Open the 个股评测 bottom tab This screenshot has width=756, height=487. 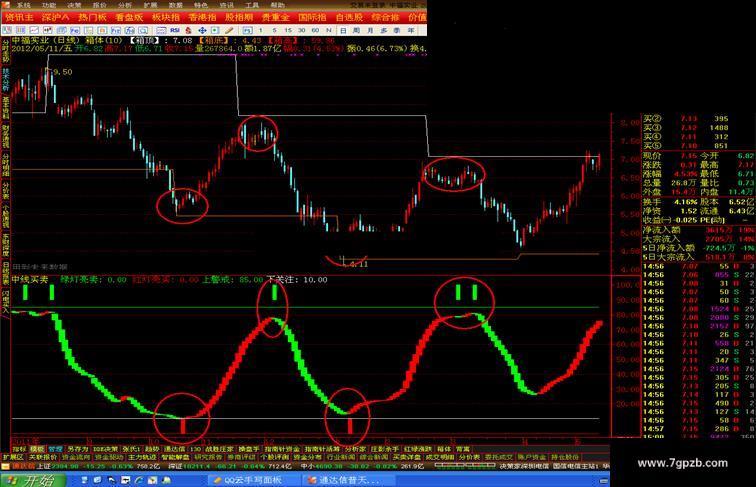click(274, 457)
